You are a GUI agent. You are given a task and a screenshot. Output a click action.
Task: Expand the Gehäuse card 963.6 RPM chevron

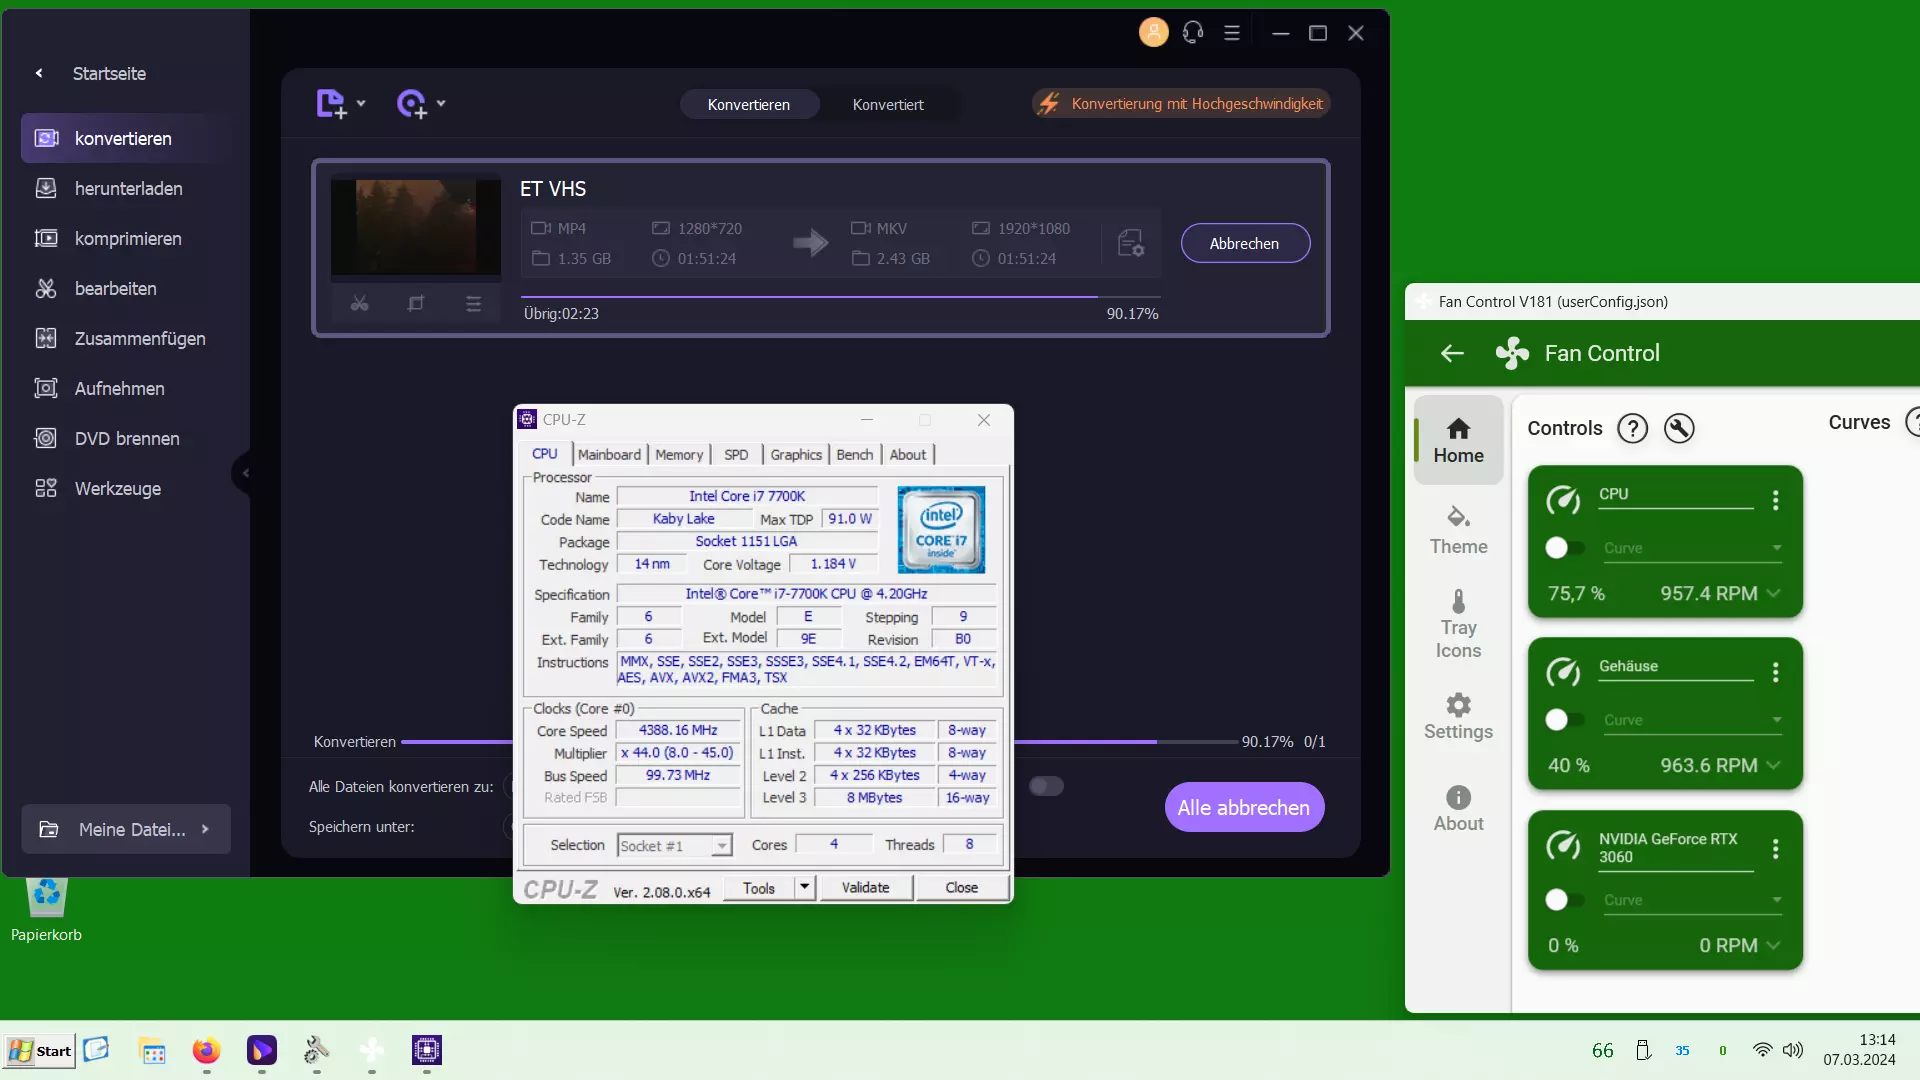click(x=1773, y=765)
